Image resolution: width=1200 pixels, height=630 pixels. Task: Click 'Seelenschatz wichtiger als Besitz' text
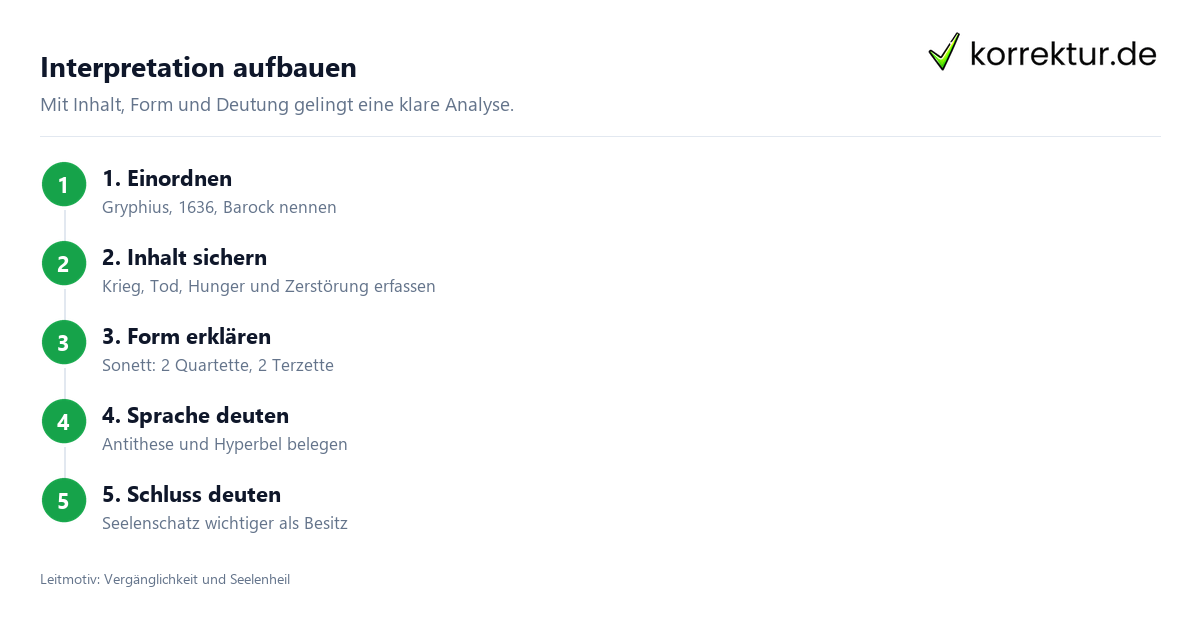click(225, 524)
